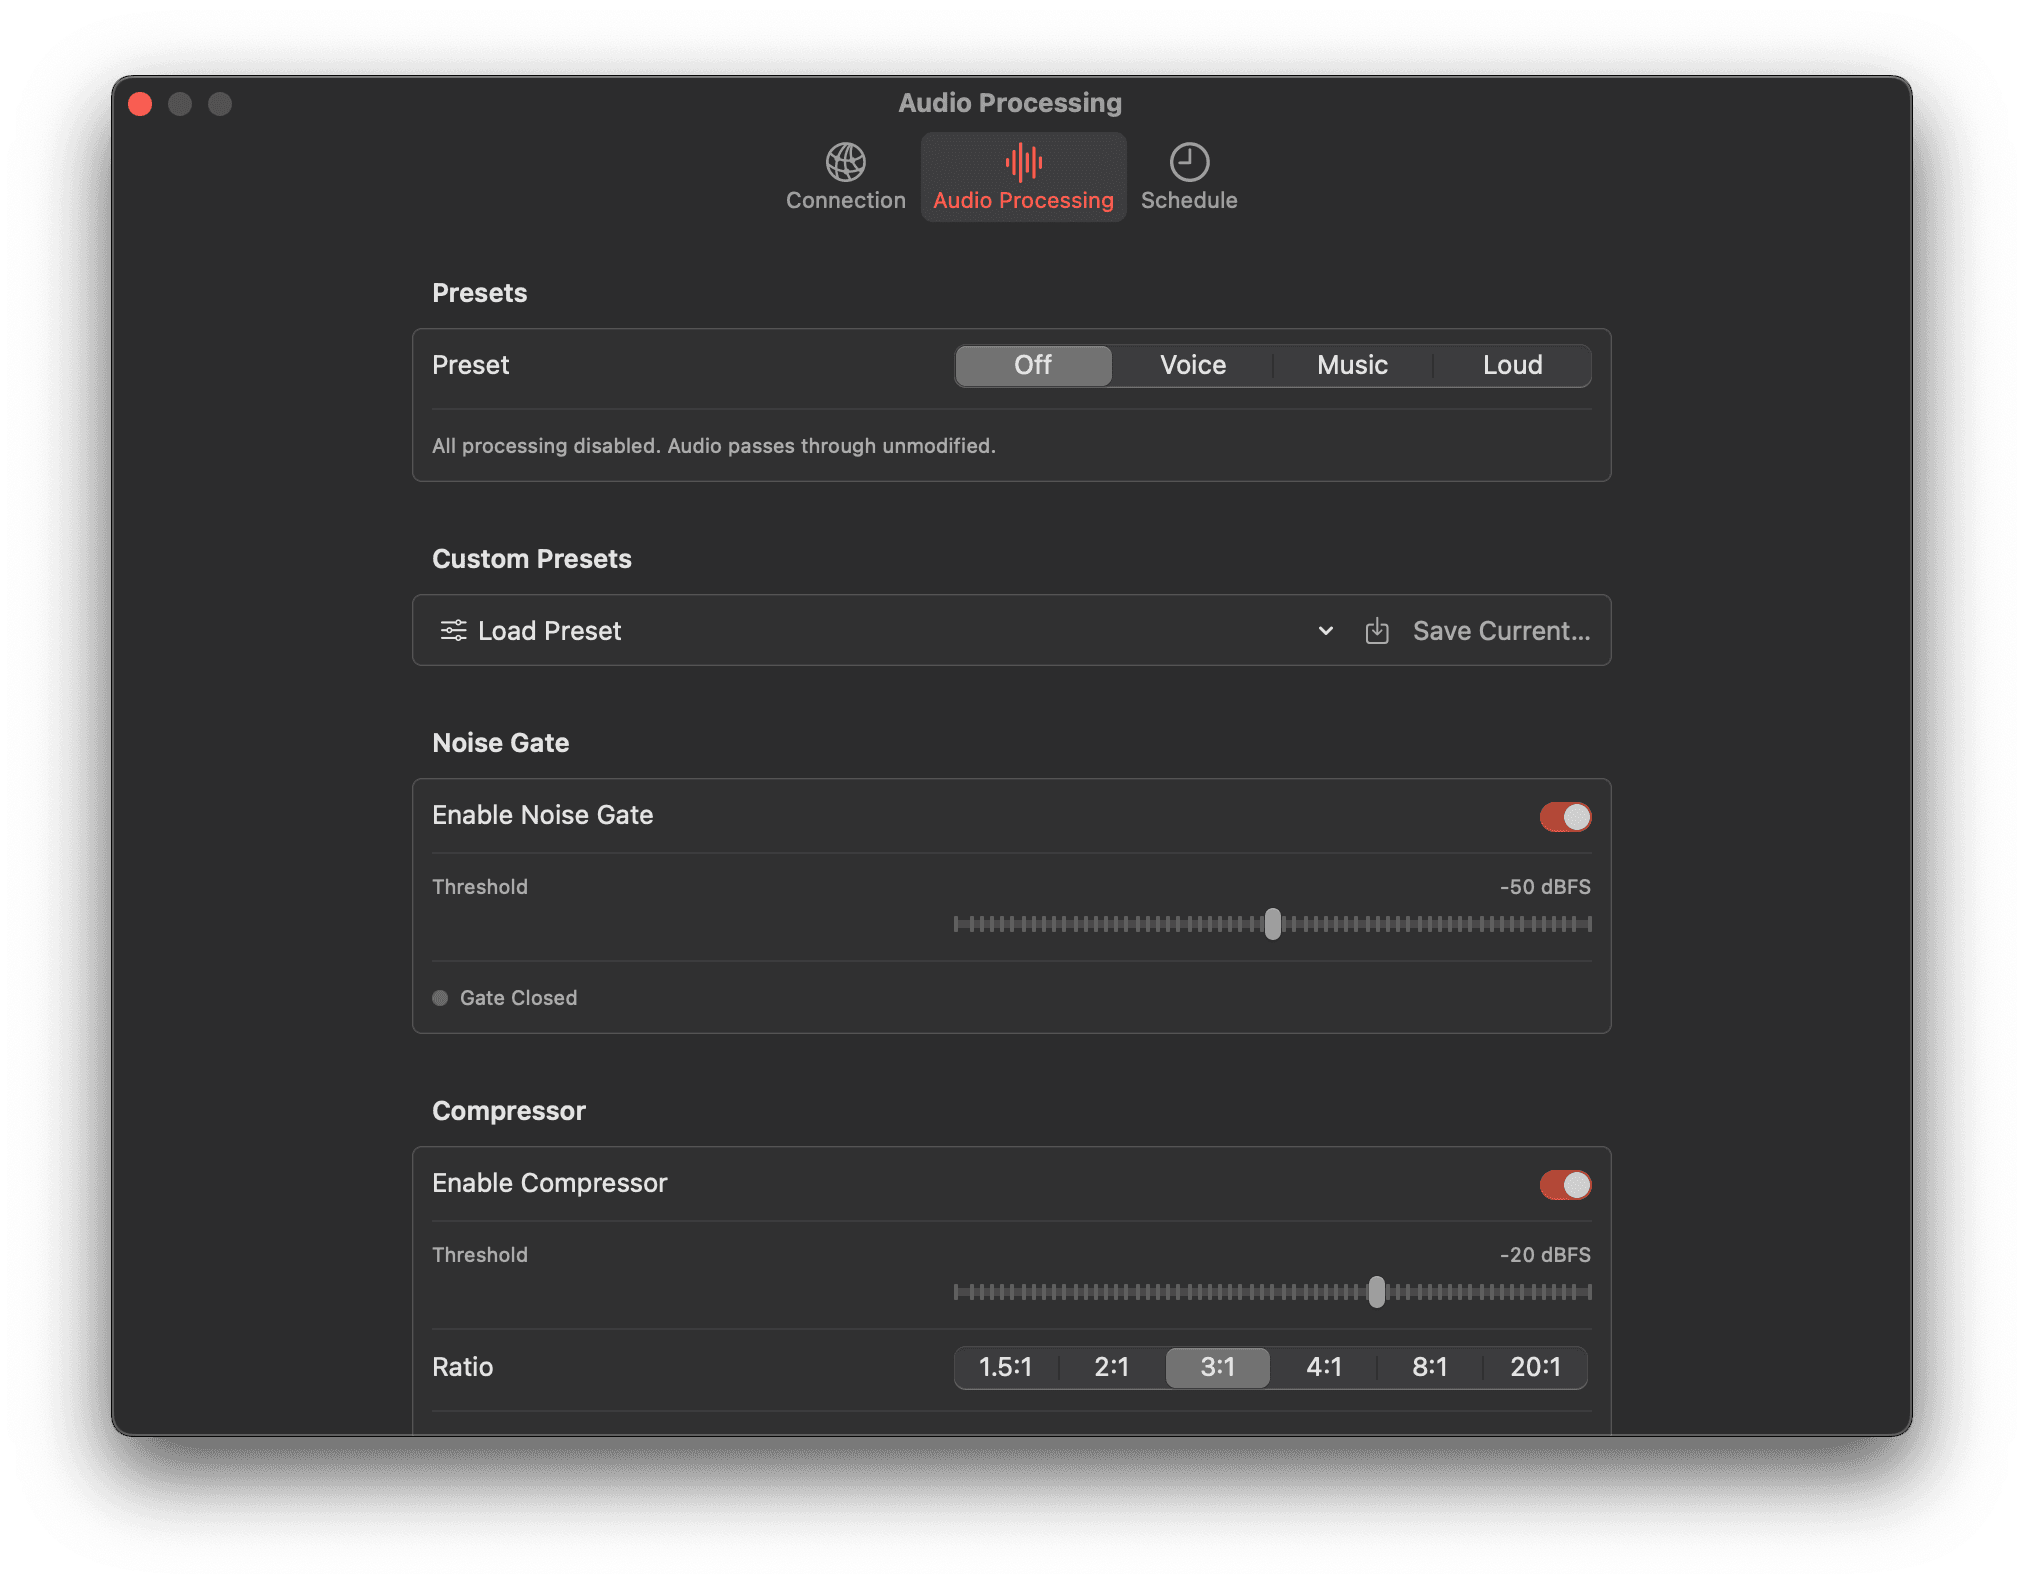
Task: Click the Audio Processing window title
Action: 1010,103
